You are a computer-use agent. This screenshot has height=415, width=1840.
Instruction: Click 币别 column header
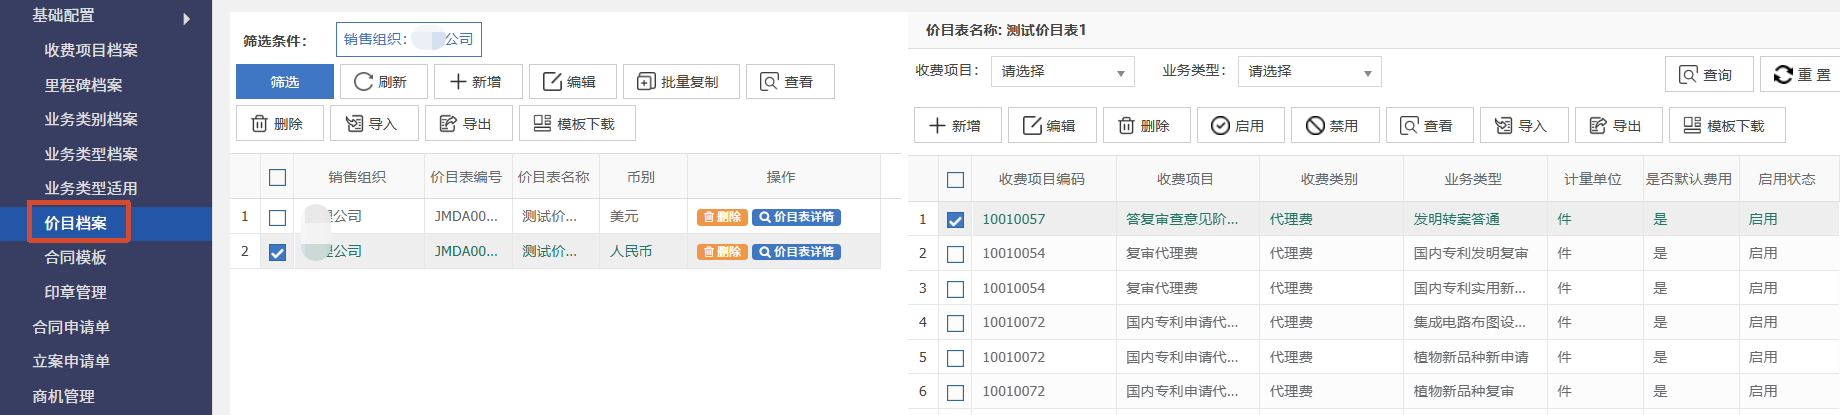click(x=641, y=177)
